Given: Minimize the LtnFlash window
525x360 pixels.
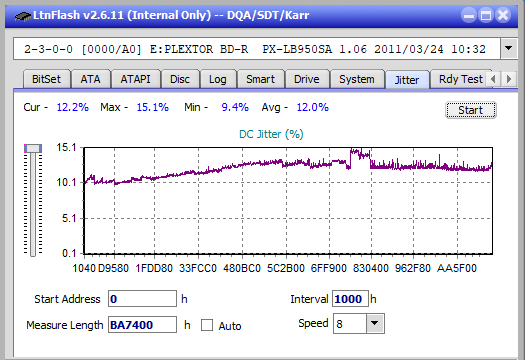Looking at the screenshot, I should (469, 15).
